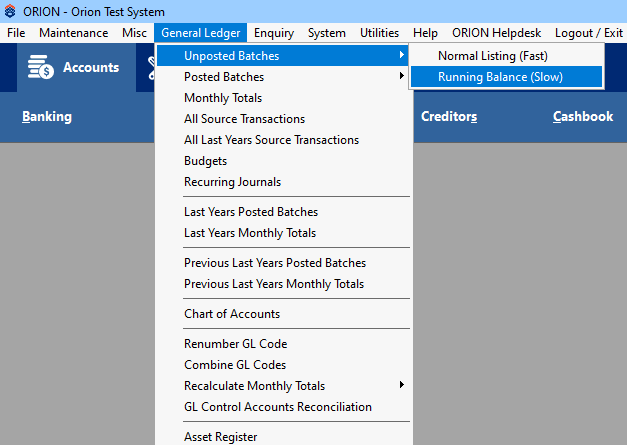Open the Maintenance menu

(x=74, y=33)
